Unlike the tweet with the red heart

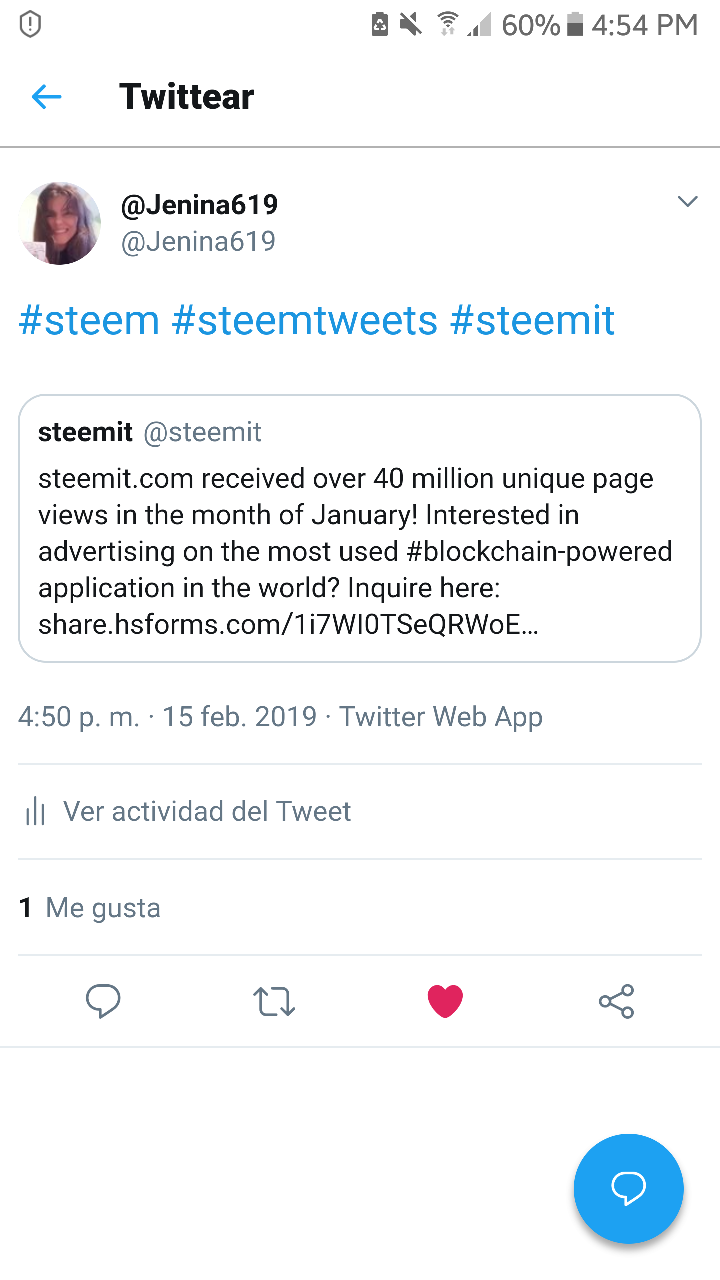tap(445, 1001)
